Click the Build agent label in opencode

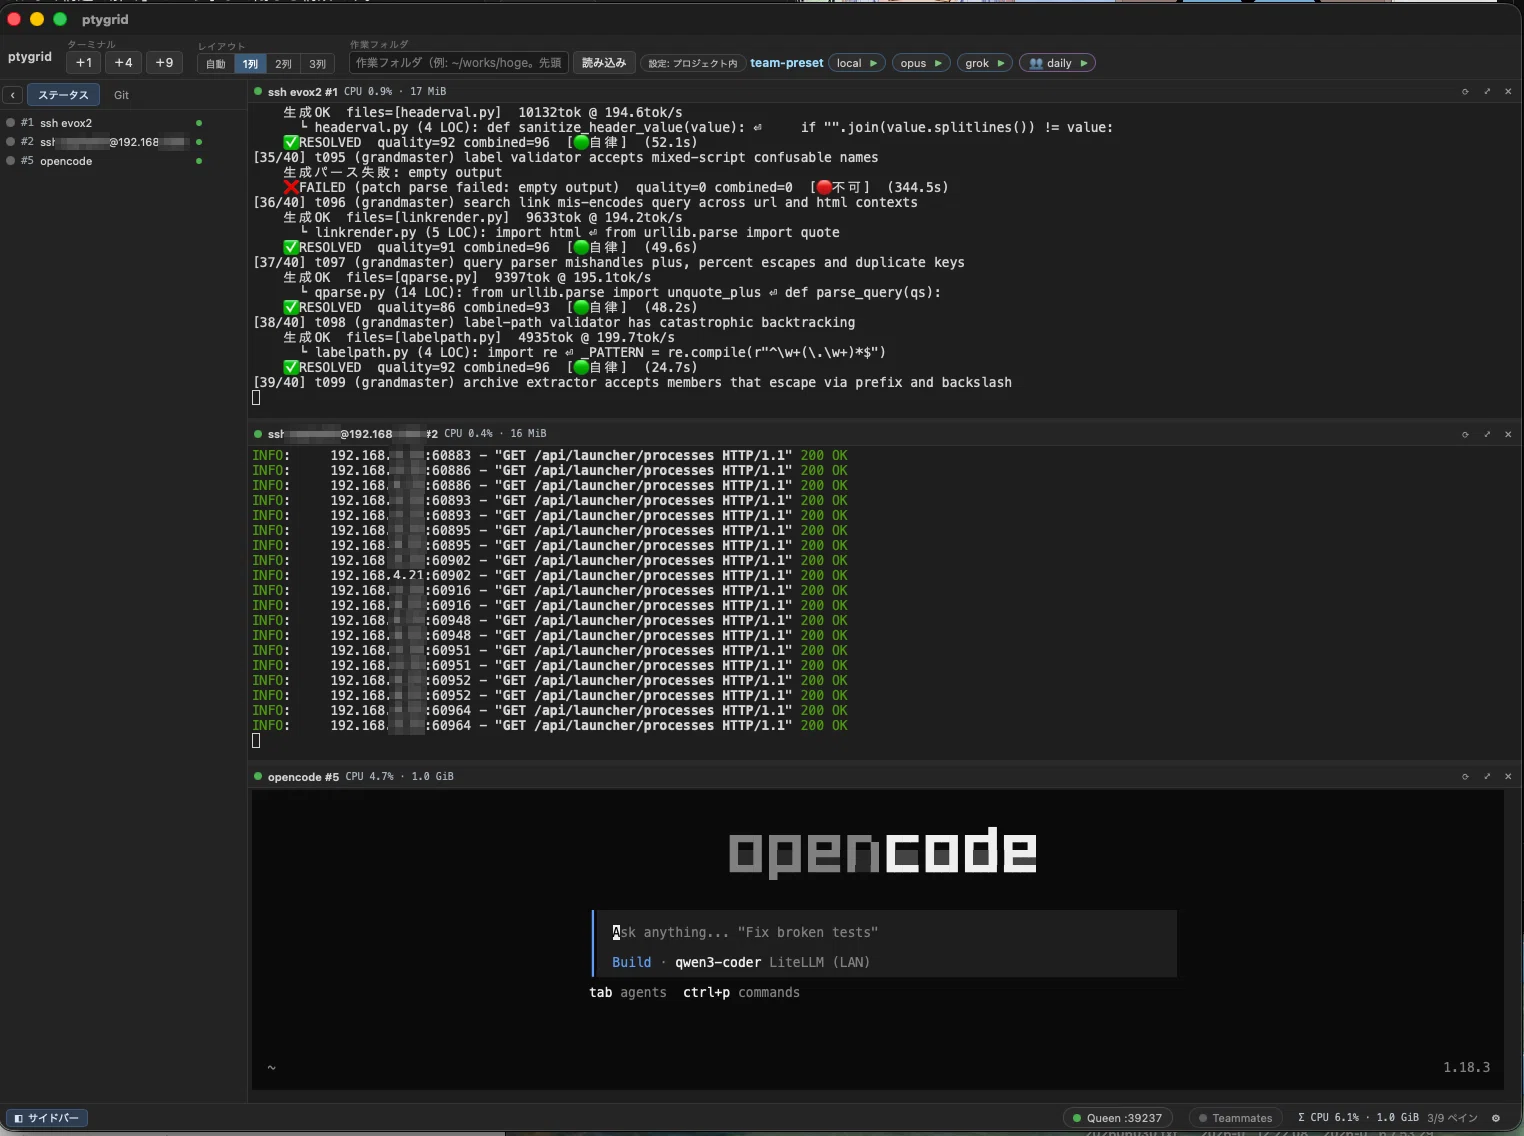tap(631, 962)
